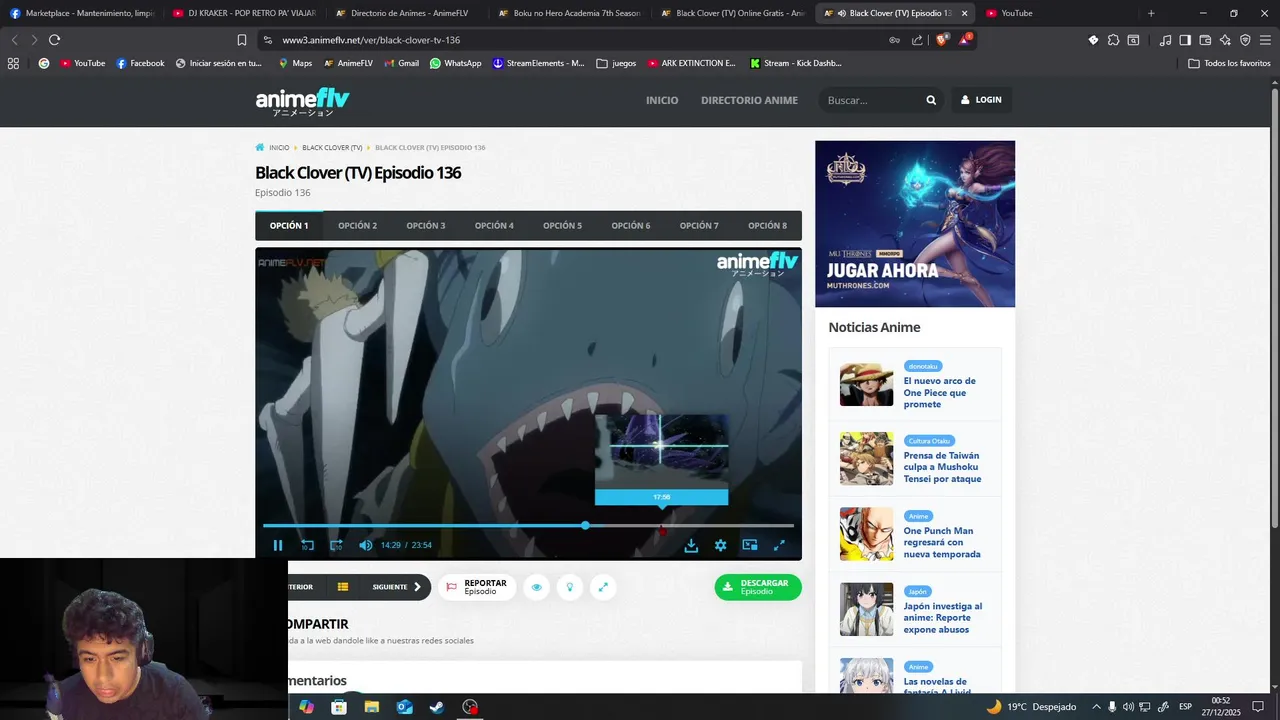Open Steam from the taskbar
Image resolution: width=1280 pixels, height=720 pixels.
pyautogui.click(x=437, y=707)
